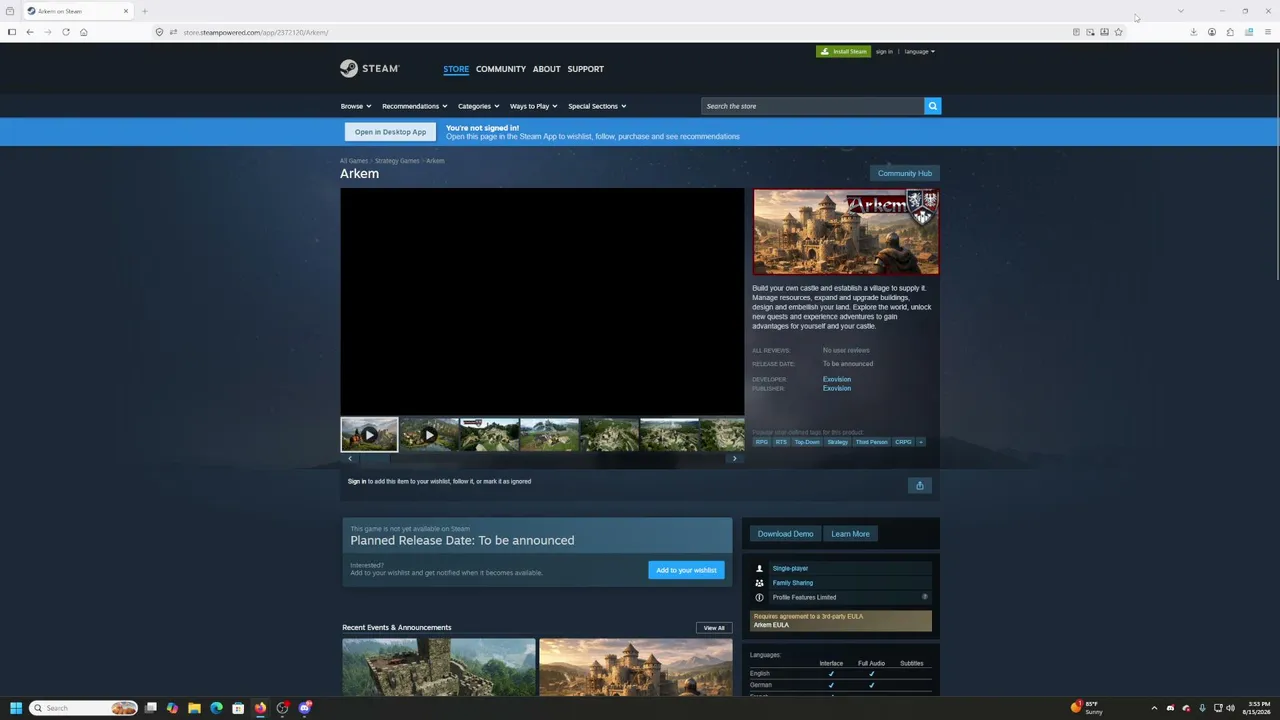Viewport: 1280px width, 720px height.
Task: Click the Exovision developer link
Action: click(x=837, y=379)
